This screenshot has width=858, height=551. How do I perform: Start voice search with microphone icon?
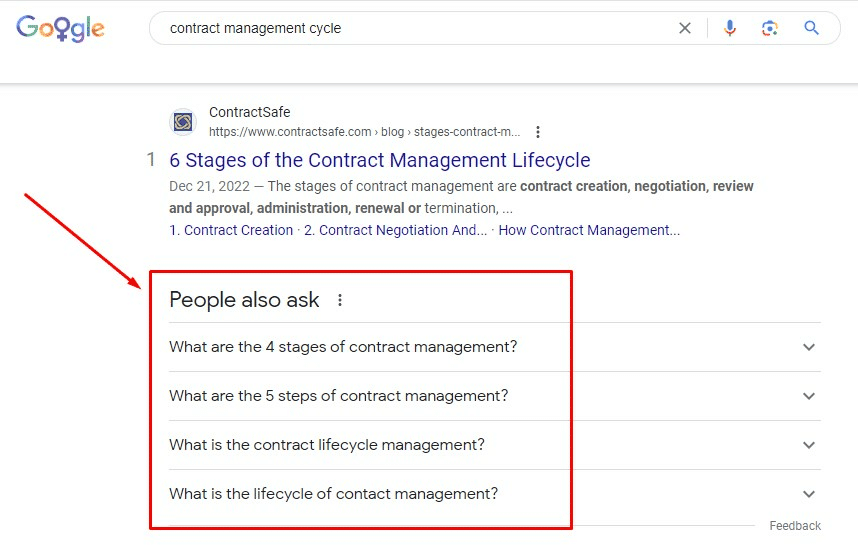[729, 28]
